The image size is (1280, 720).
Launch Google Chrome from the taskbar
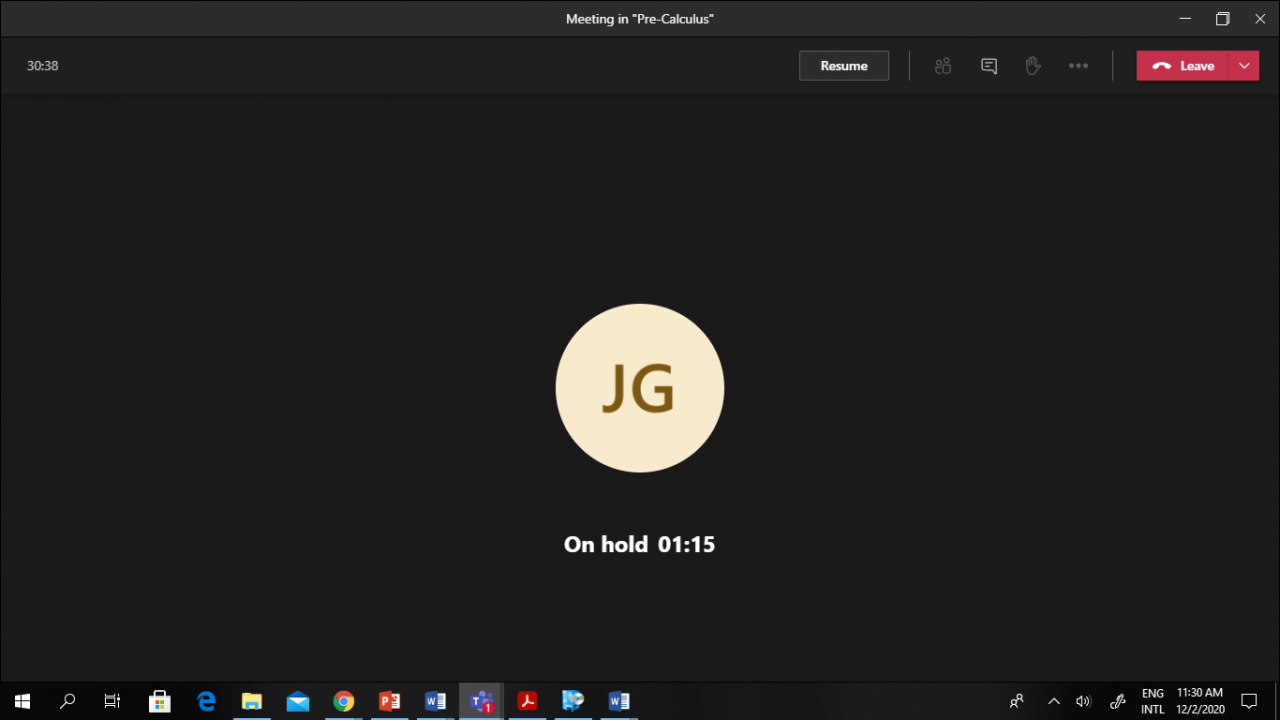click(343, 701)
